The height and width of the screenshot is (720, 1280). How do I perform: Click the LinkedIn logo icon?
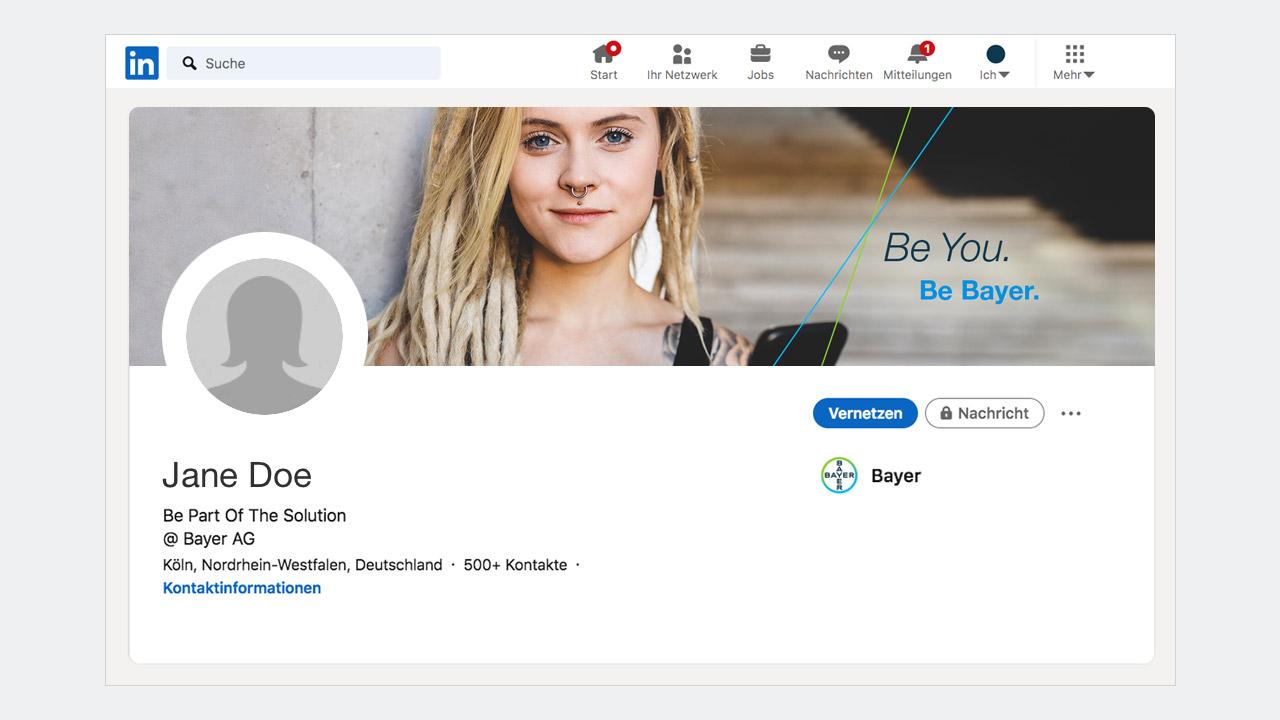click(142, 63)
